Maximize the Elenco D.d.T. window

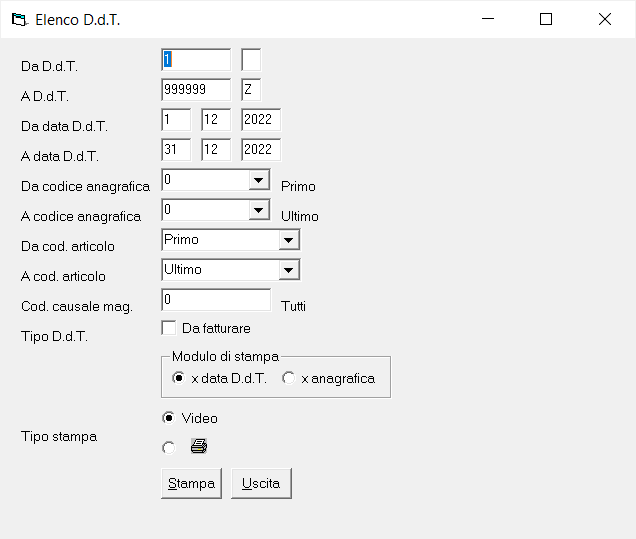pos(546,19)
